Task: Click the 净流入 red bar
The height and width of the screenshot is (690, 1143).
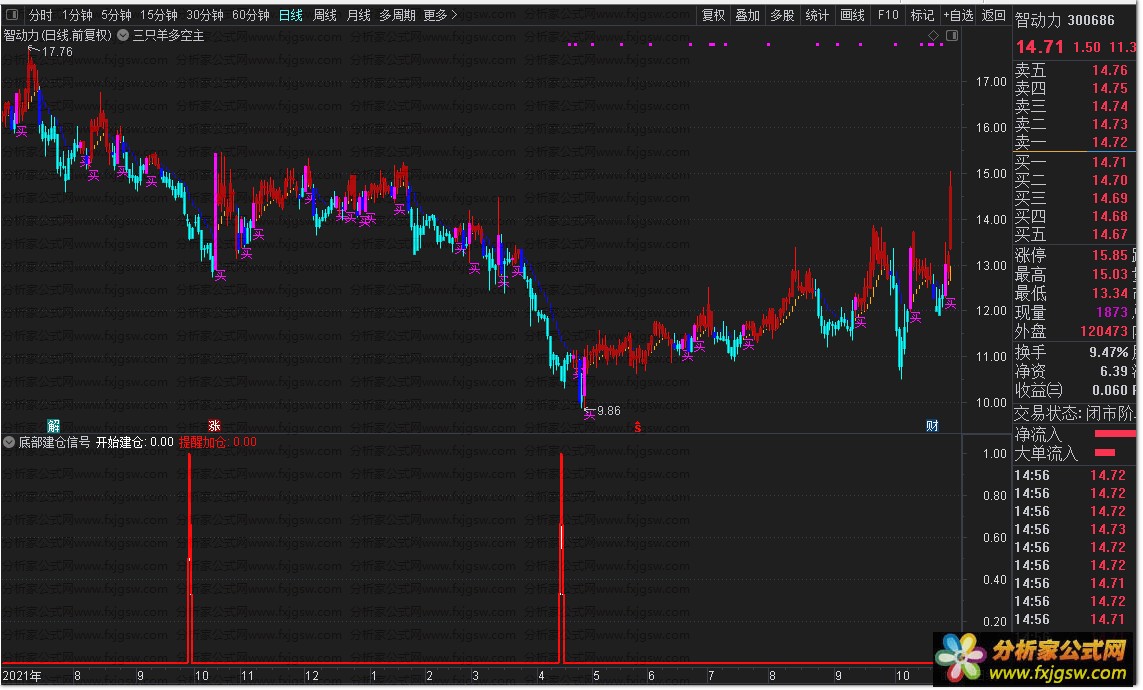Action: coord(1115,434)
